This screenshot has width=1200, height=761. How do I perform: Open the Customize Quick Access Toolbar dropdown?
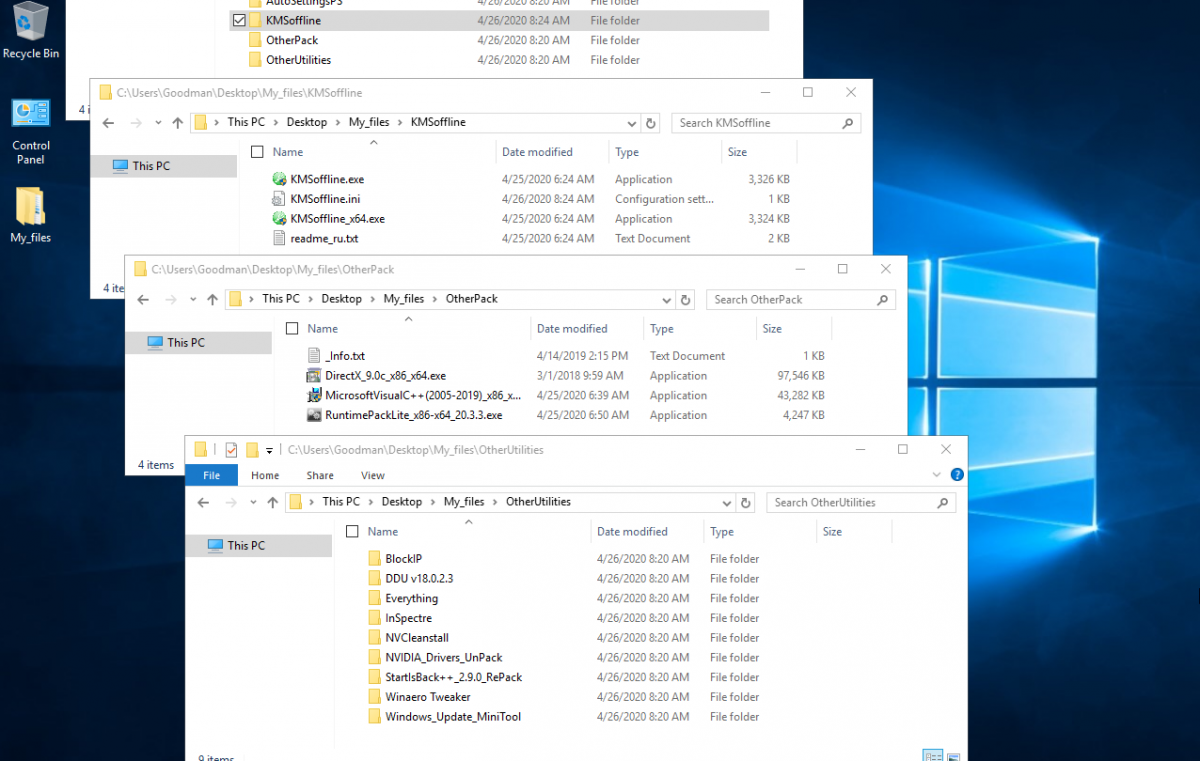tap(269, 451)
